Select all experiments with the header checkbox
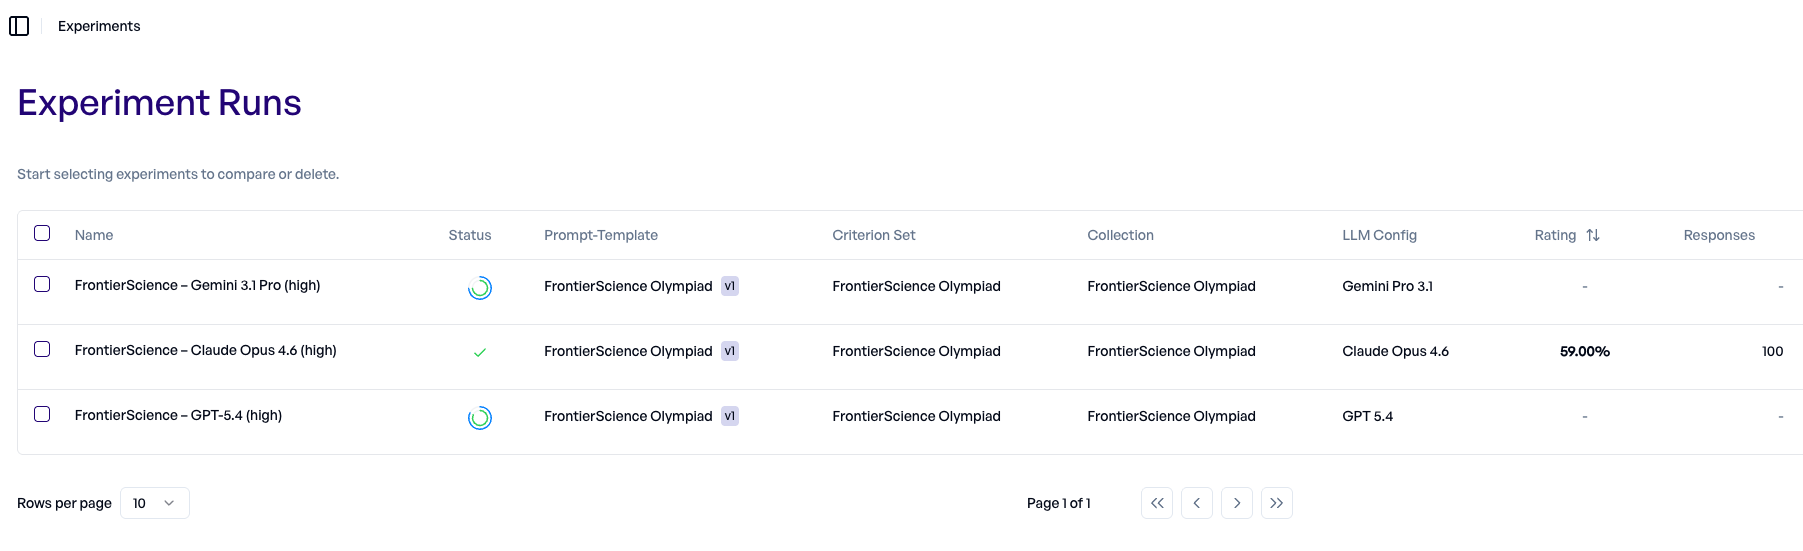 (x=42, y=233)
